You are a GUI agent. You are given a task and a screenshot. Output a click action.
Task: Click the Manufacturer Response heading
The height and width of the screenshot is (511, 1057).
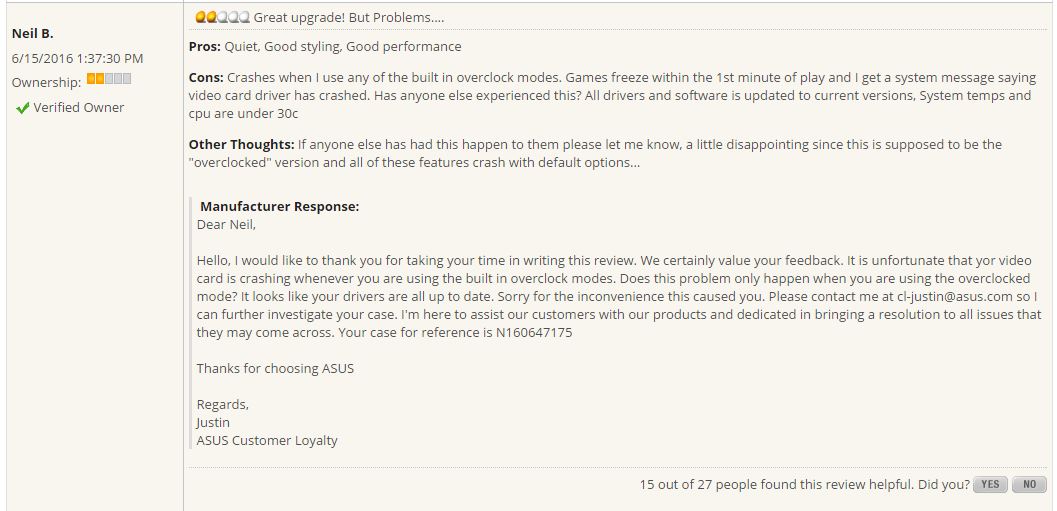(x=280, y=207)
